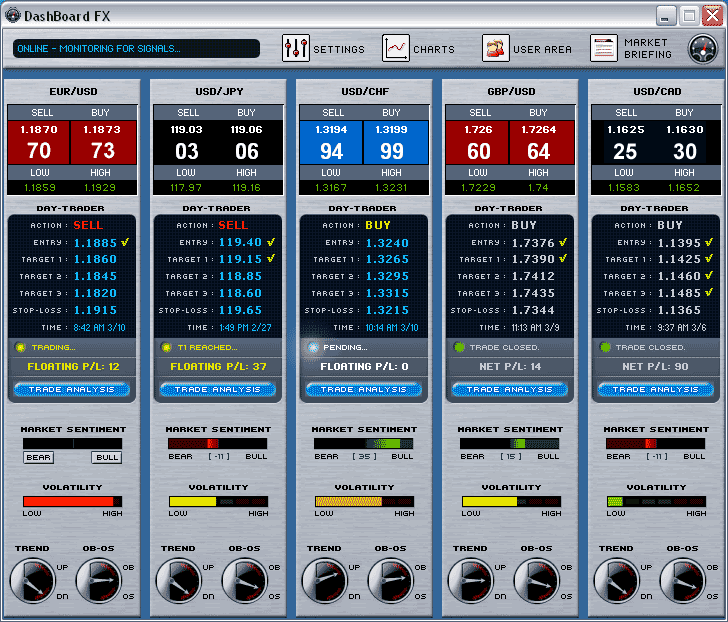Click the EUR/USD volatility bar
This screenshot has width=728, height=622.
[72, 501]
